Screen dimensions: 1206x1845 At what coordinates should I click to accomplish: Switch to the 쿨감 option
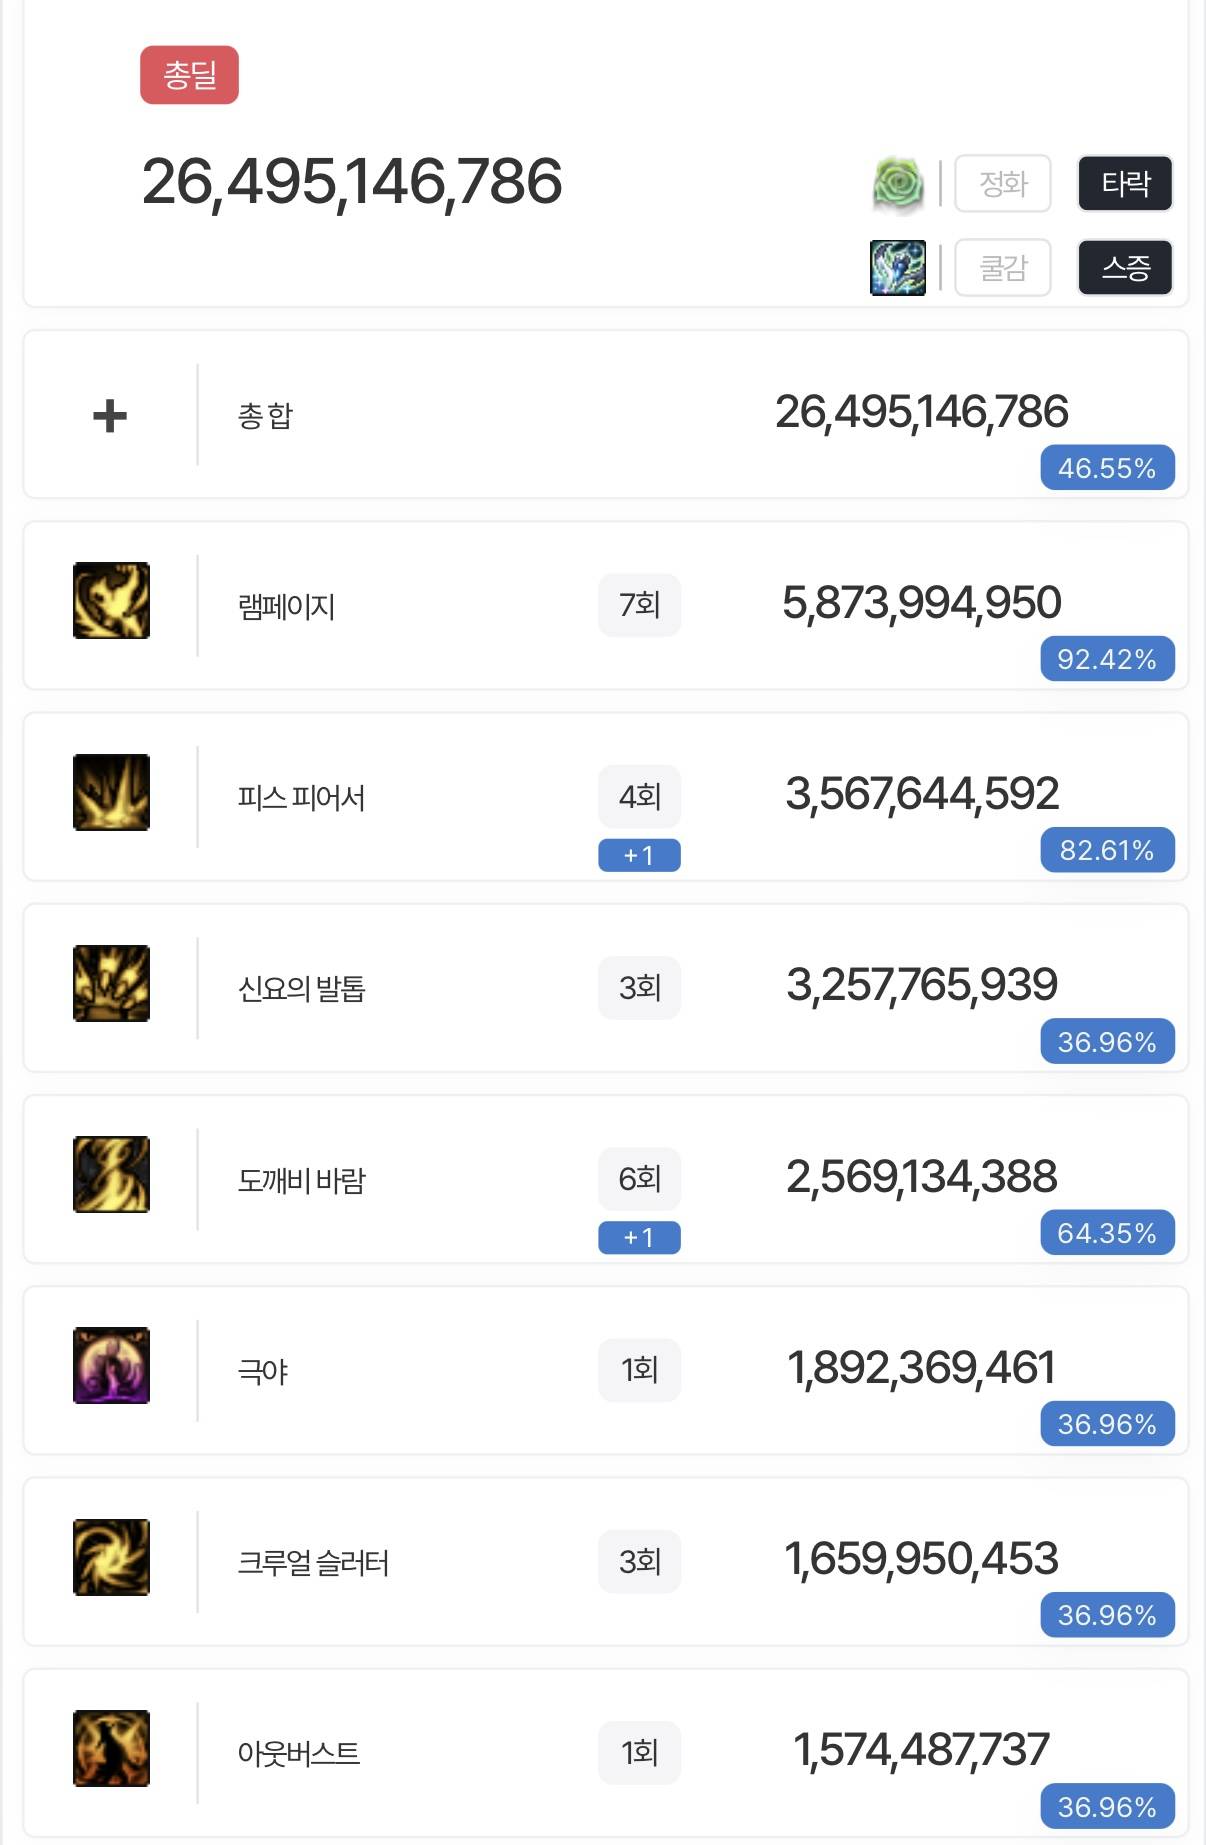coord(1003,268)
